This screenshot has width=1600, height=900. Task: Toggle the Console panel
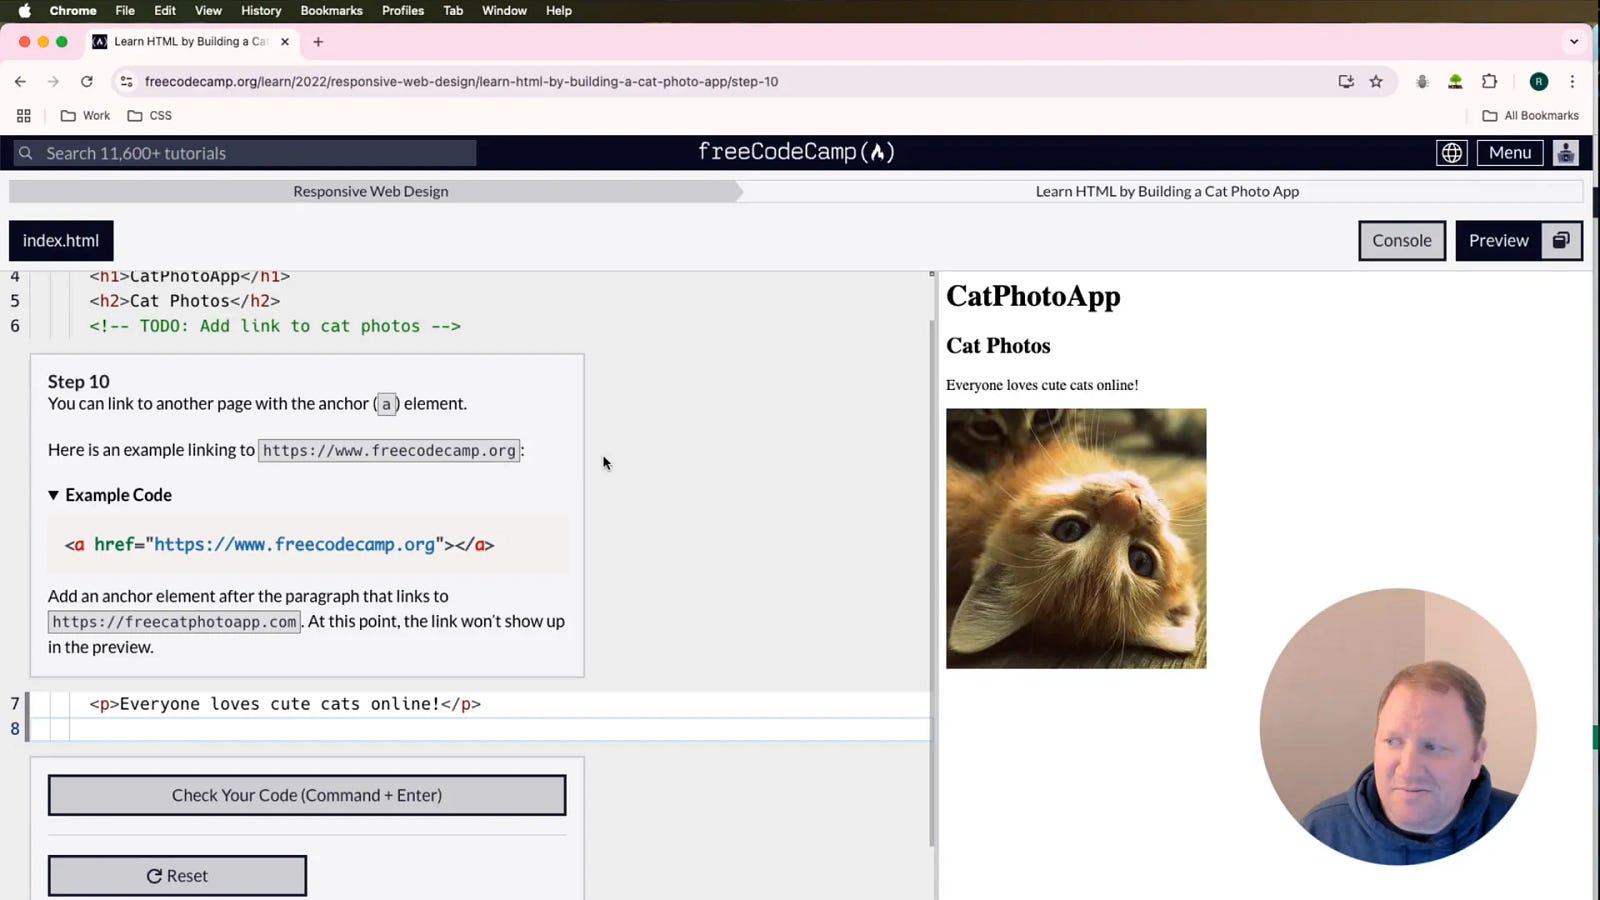coord(1402,241)
